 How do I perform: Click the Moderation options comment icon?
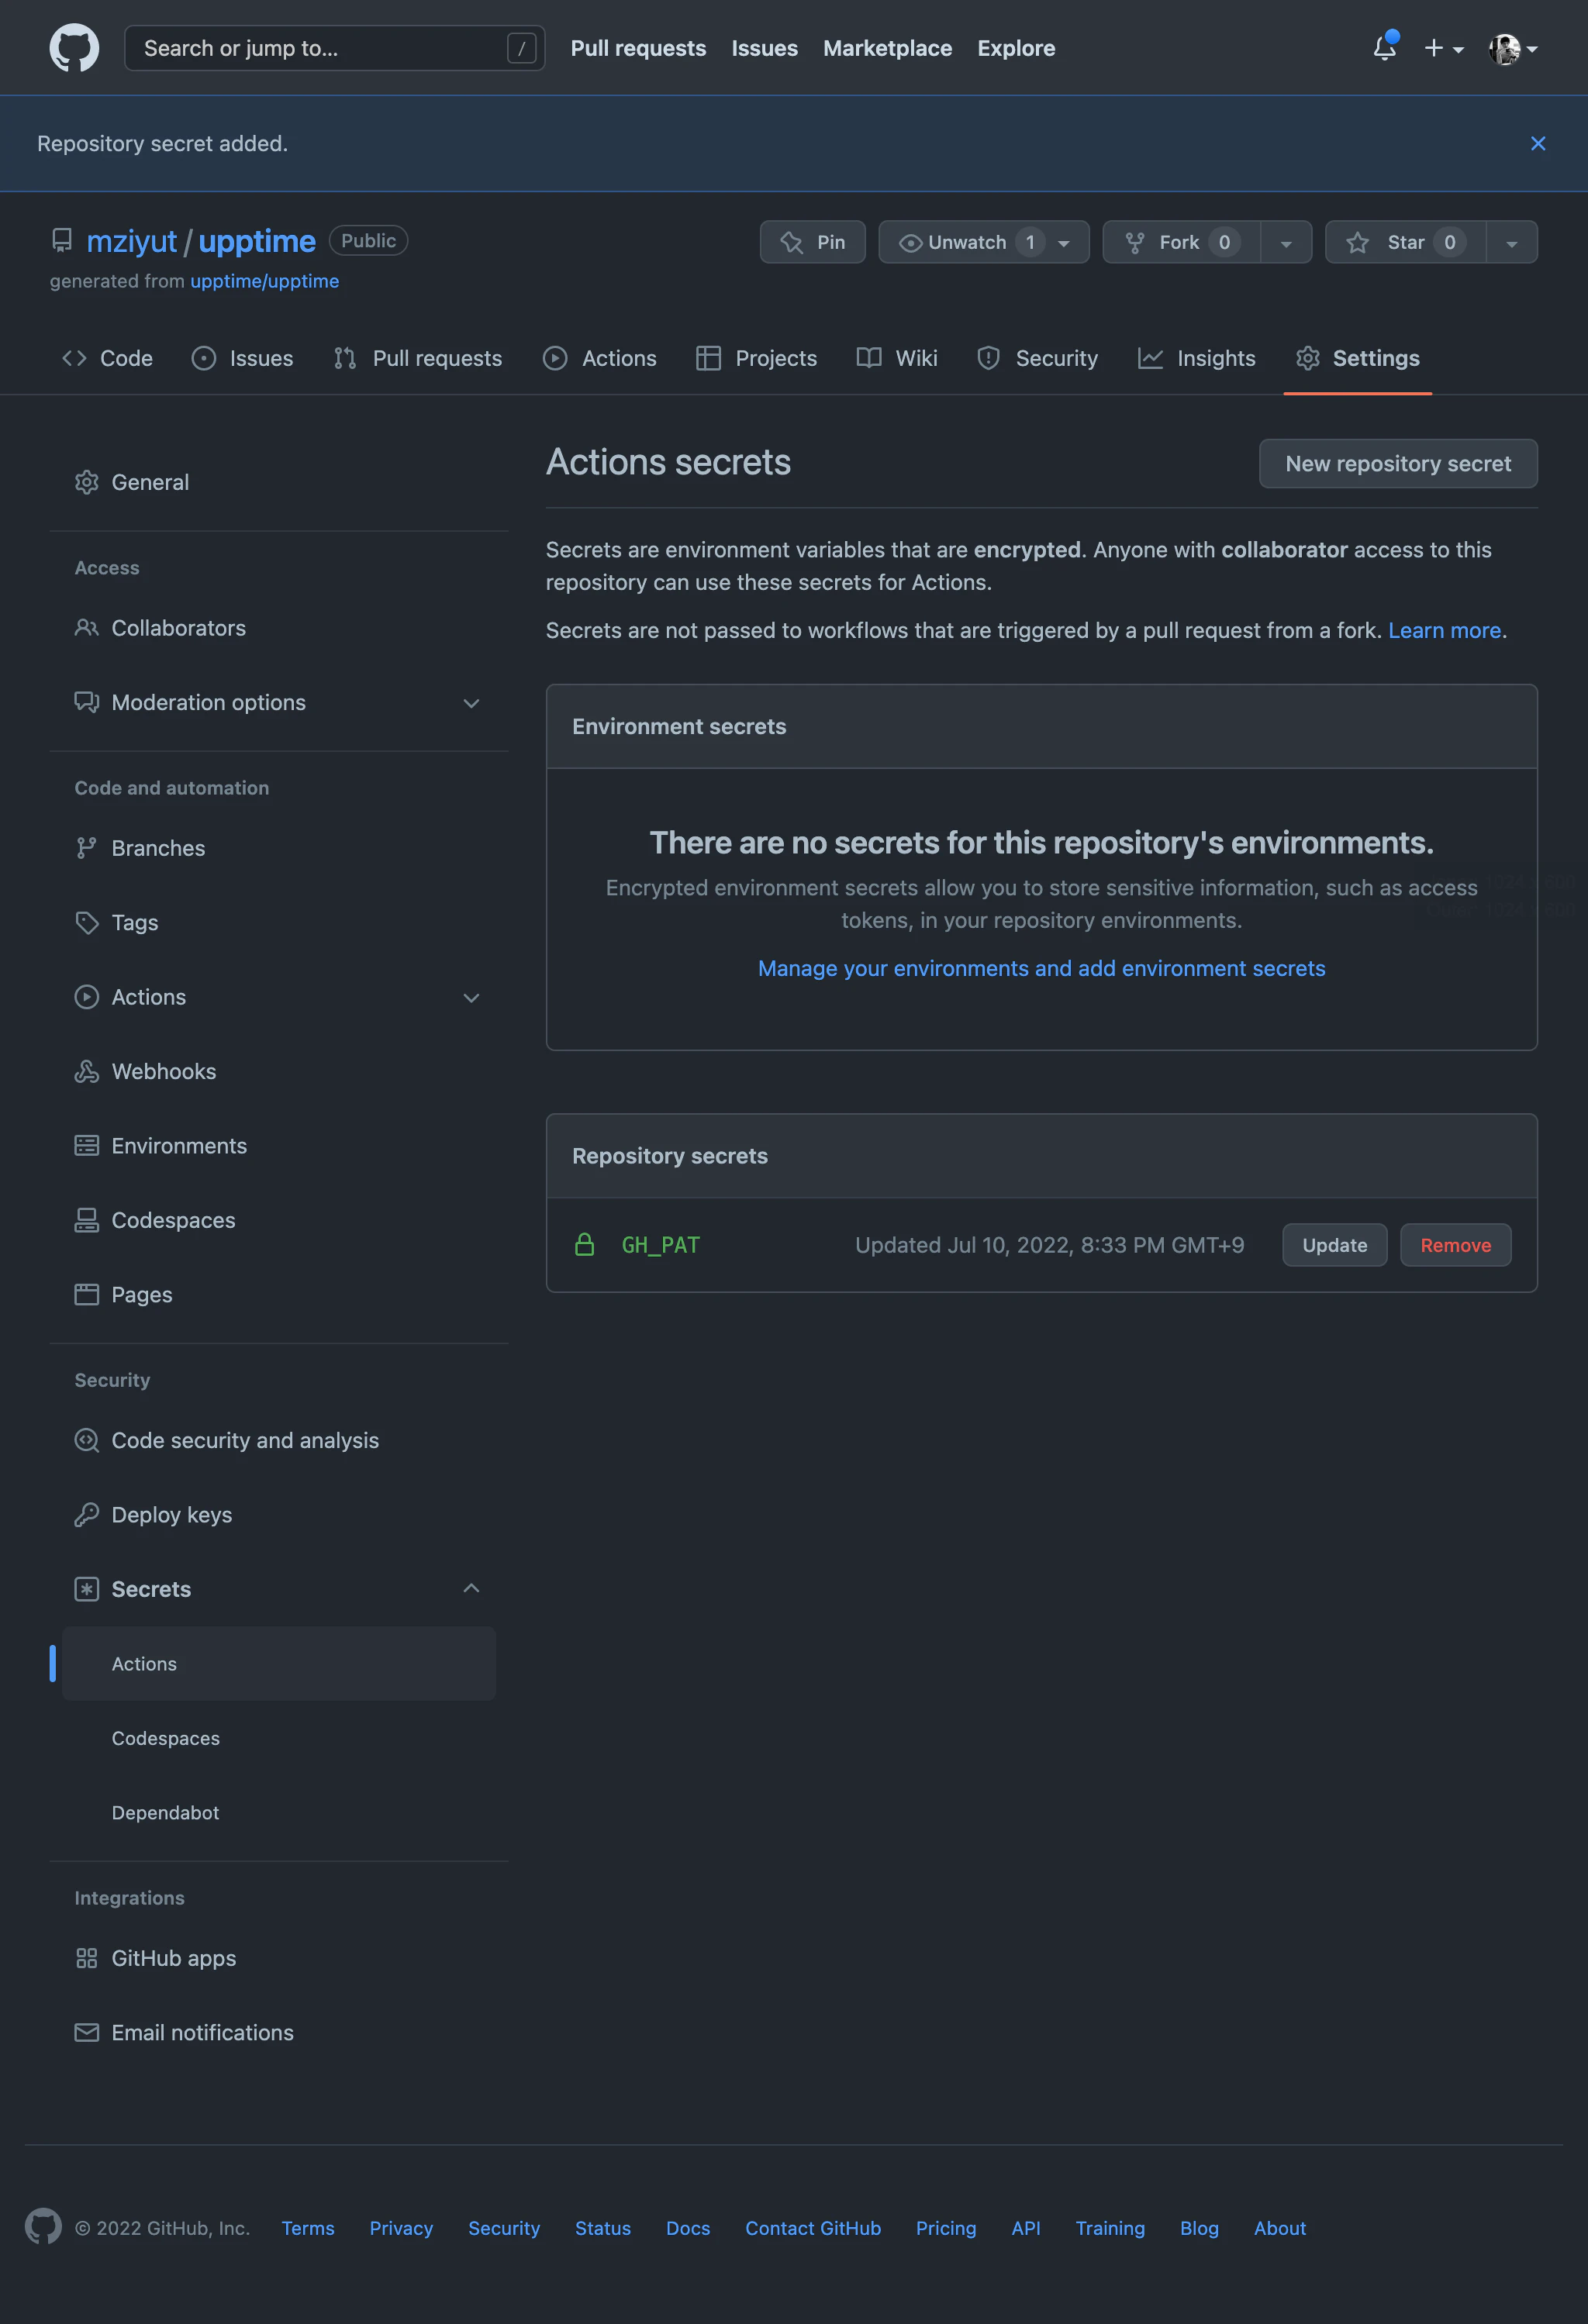click(87, 702)
